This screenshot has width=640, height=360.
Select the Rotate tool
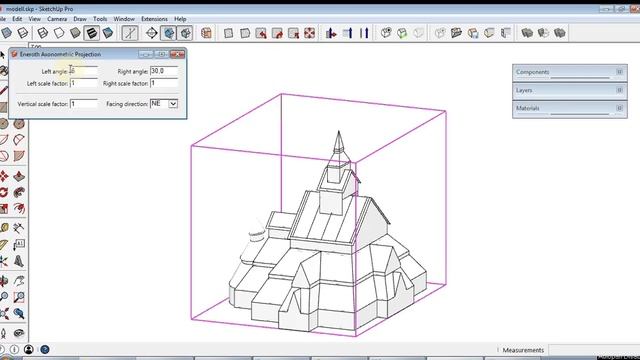[4, 192]
